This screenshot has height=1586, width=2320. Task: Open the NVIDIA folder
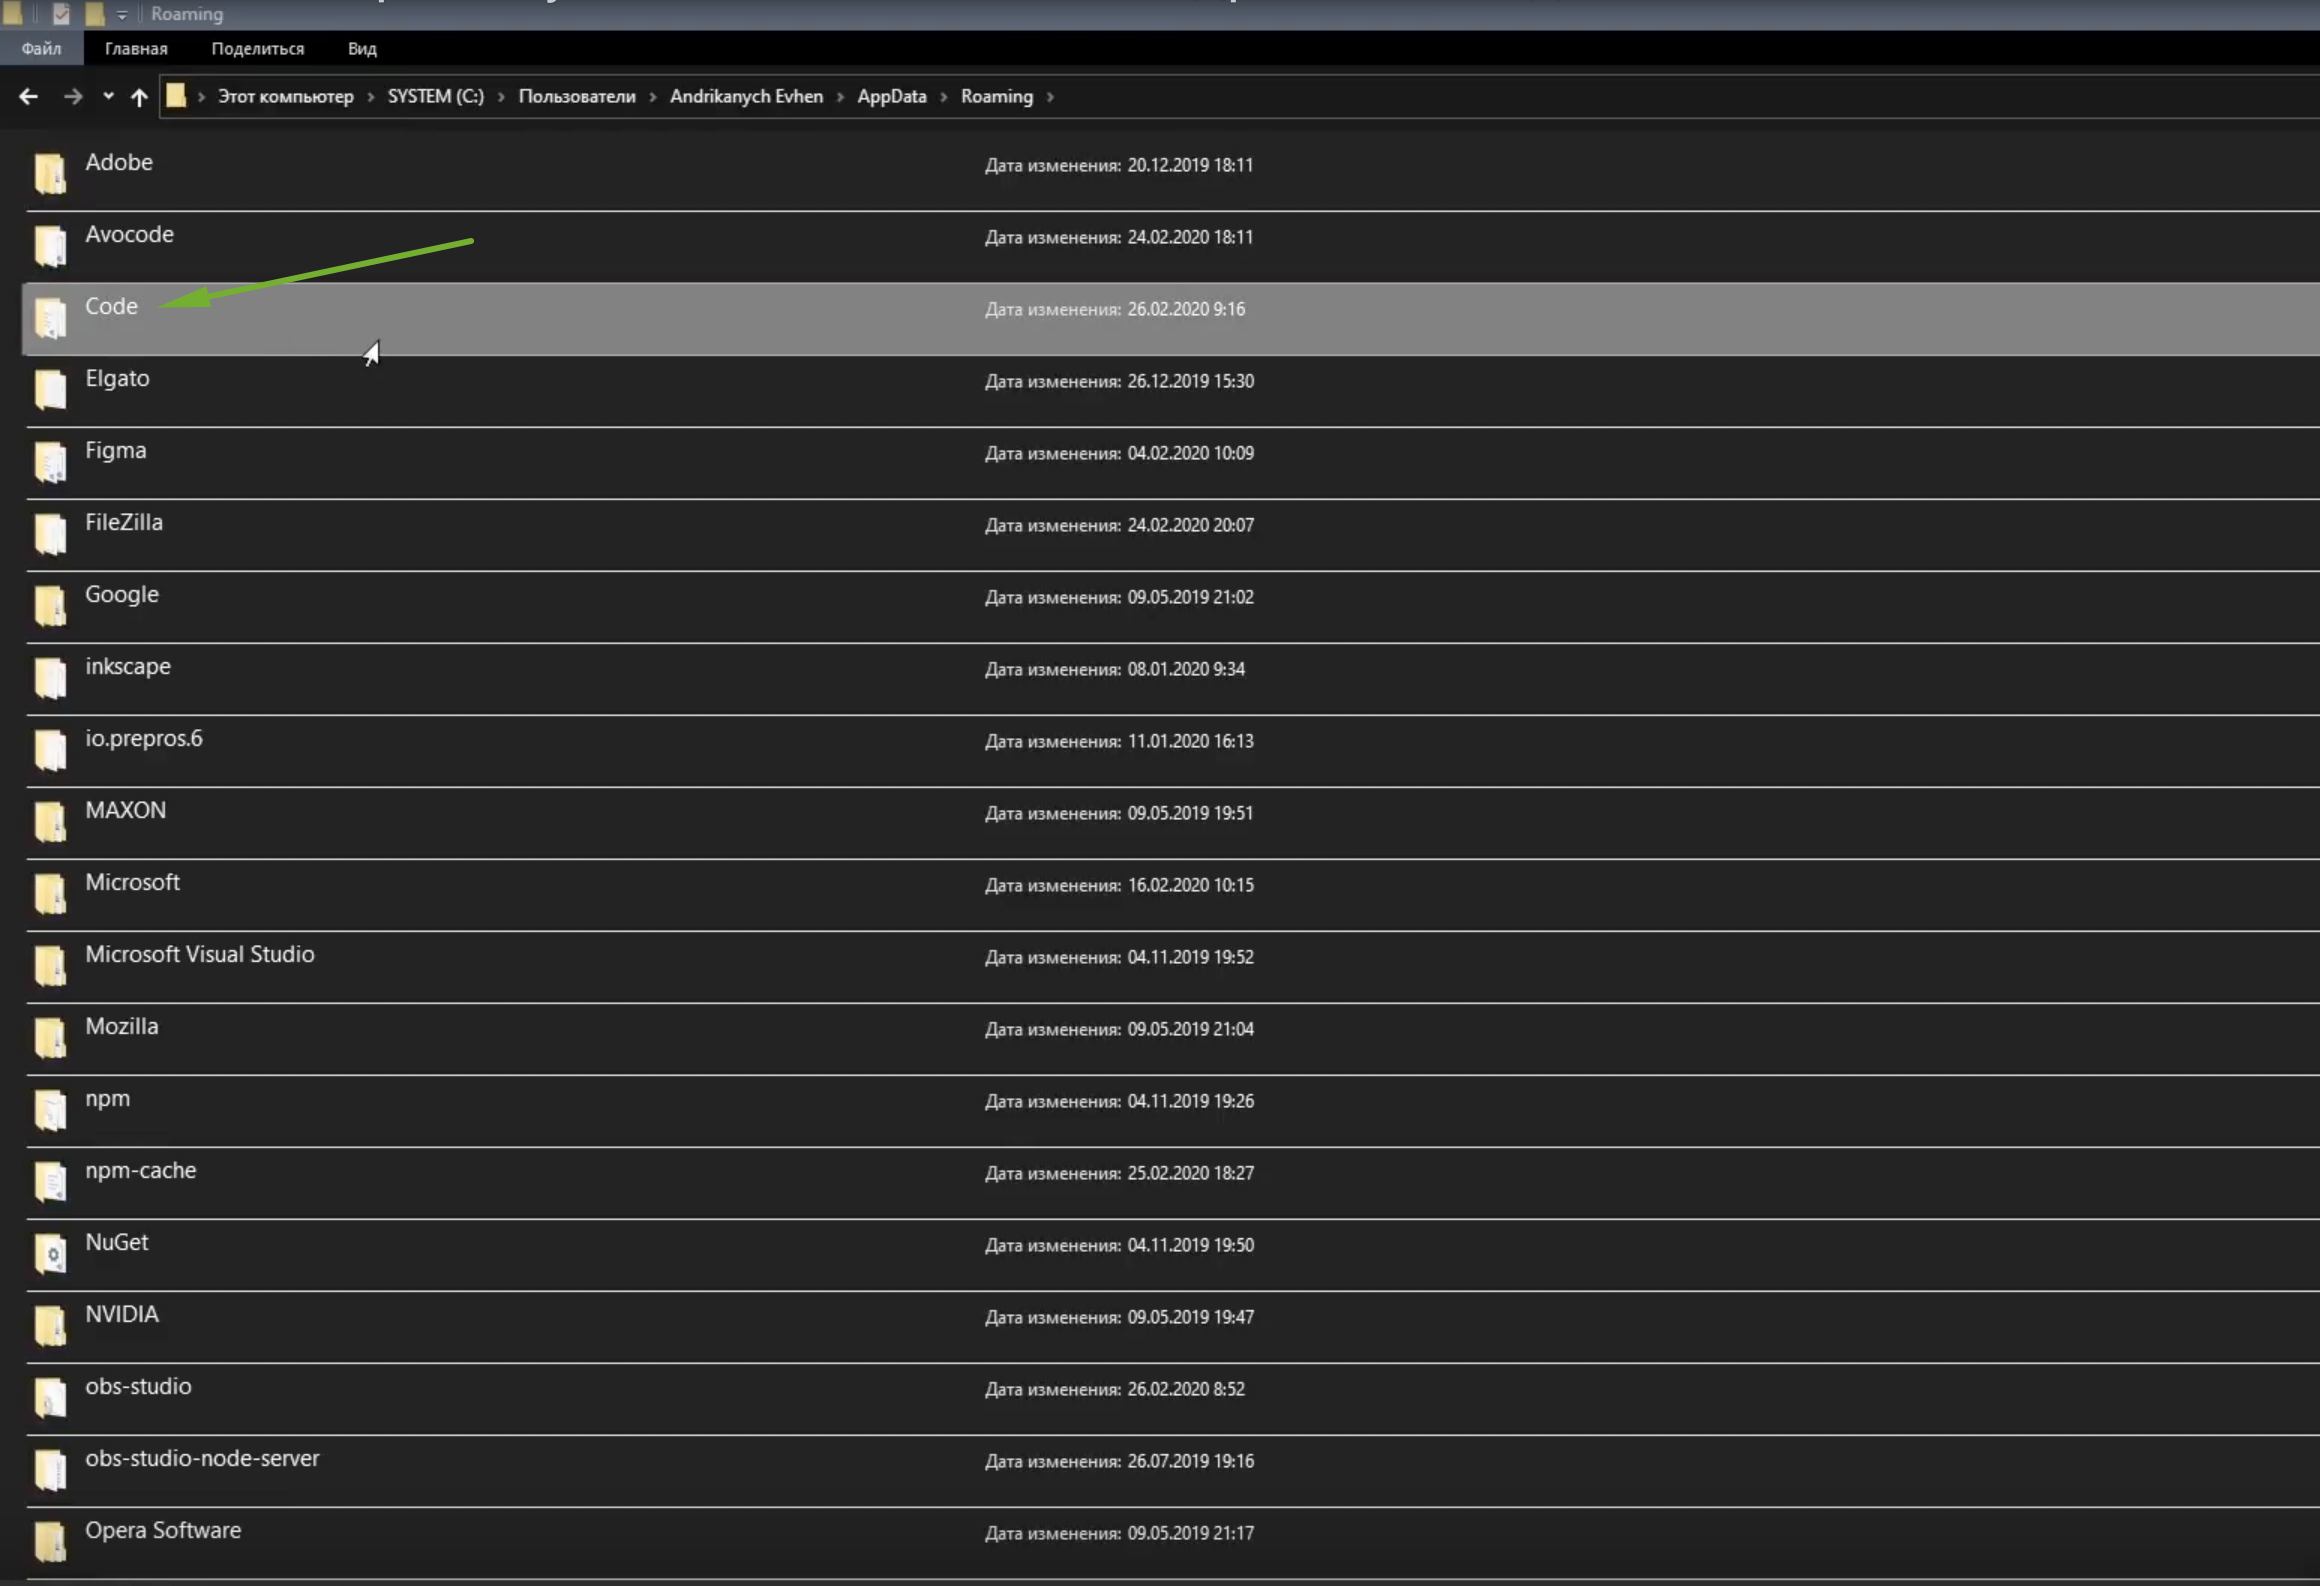122,1313
